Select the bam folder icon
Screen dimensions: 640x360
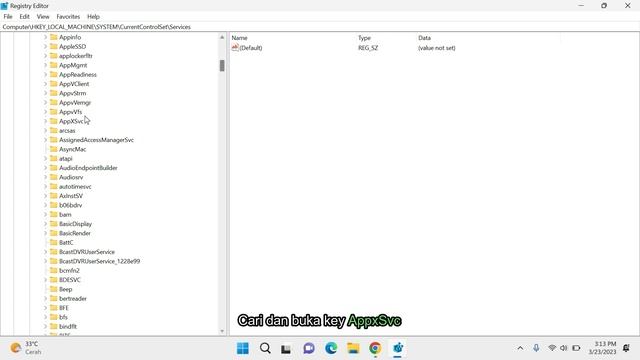pyautogui.click(x=53, y=214)
